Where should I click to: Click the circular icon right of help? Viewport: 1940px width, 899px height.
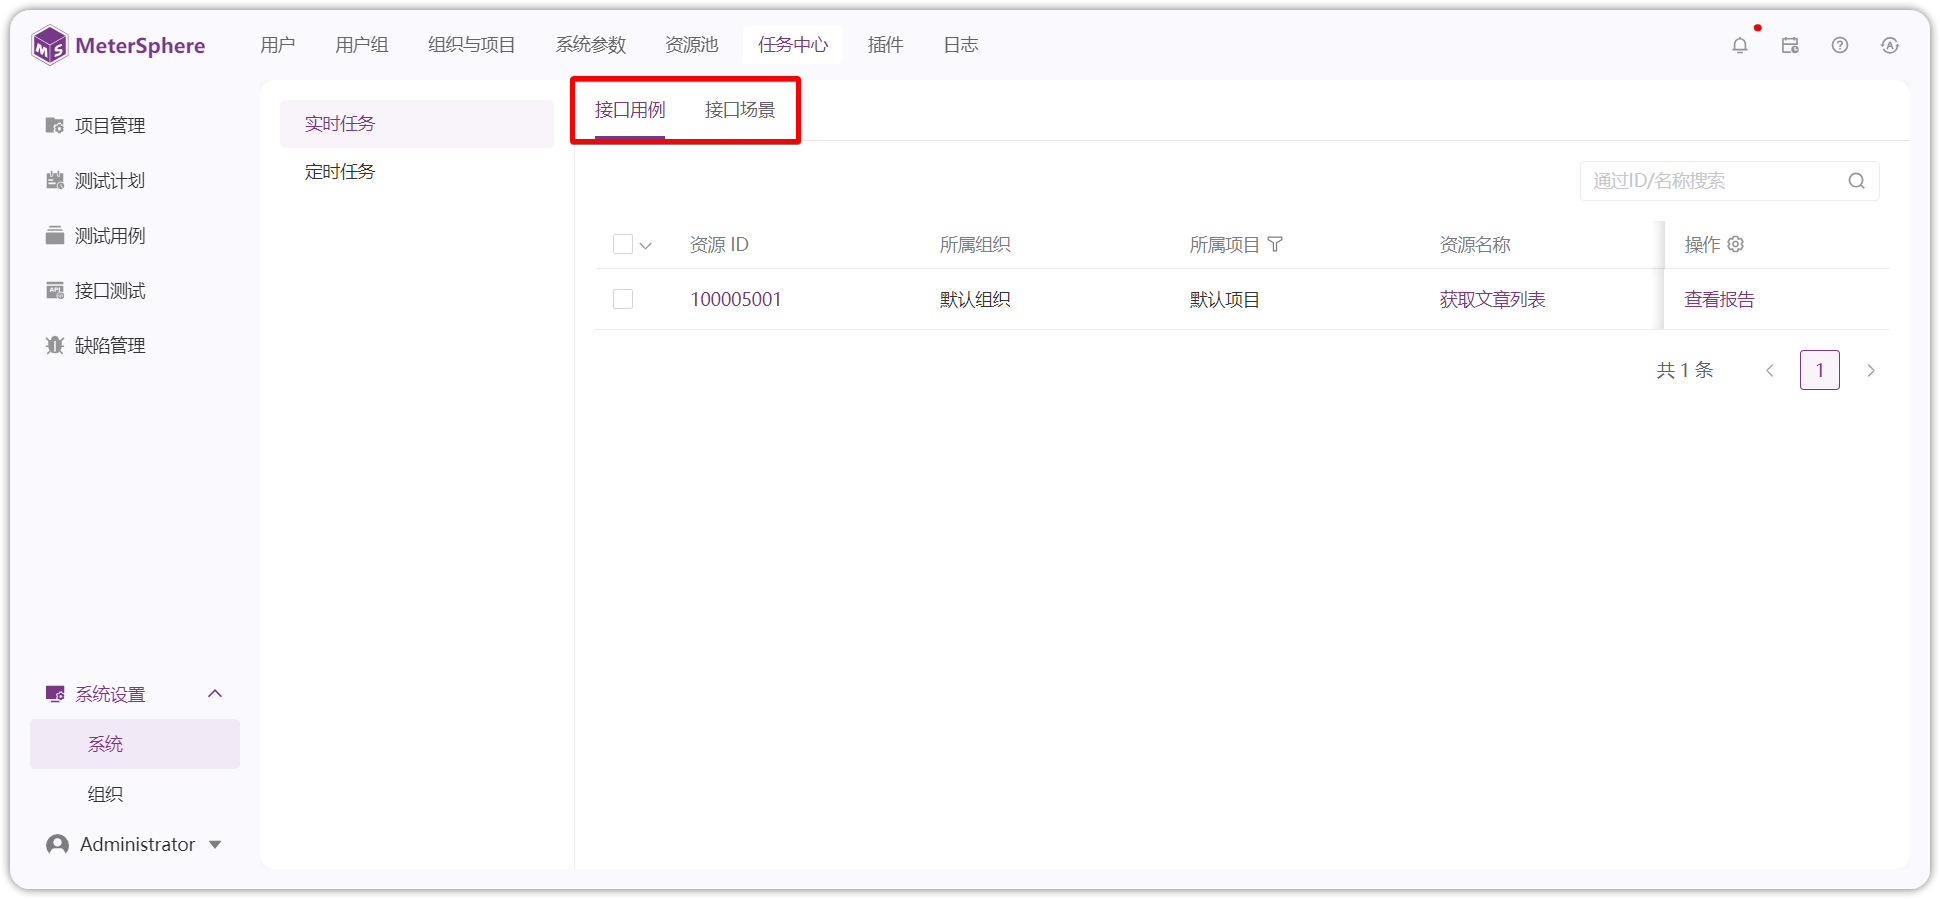1890,45
